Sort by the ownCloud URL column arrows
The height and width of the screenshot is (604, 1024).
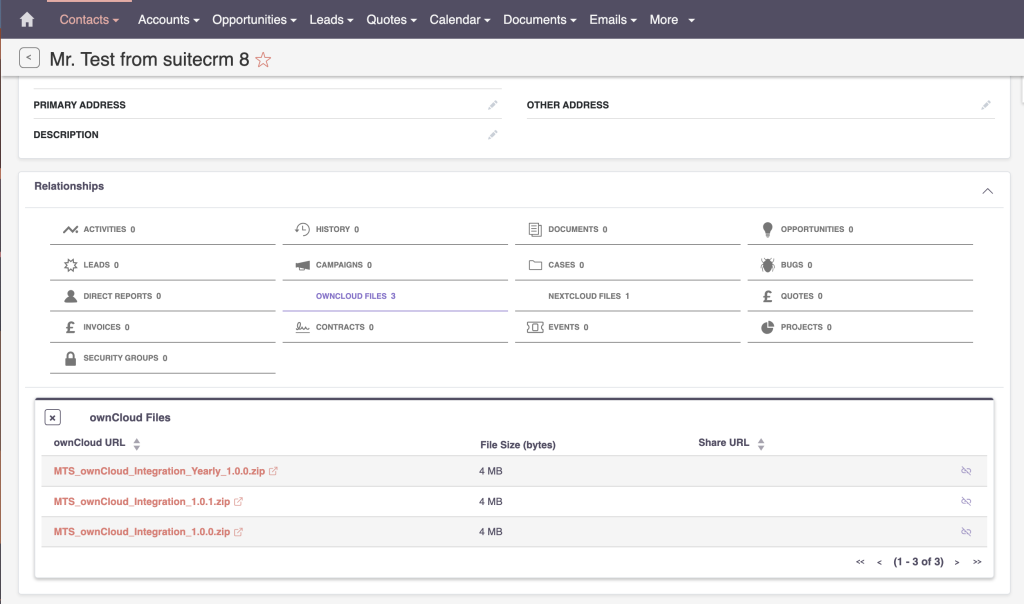pos(136,444)
